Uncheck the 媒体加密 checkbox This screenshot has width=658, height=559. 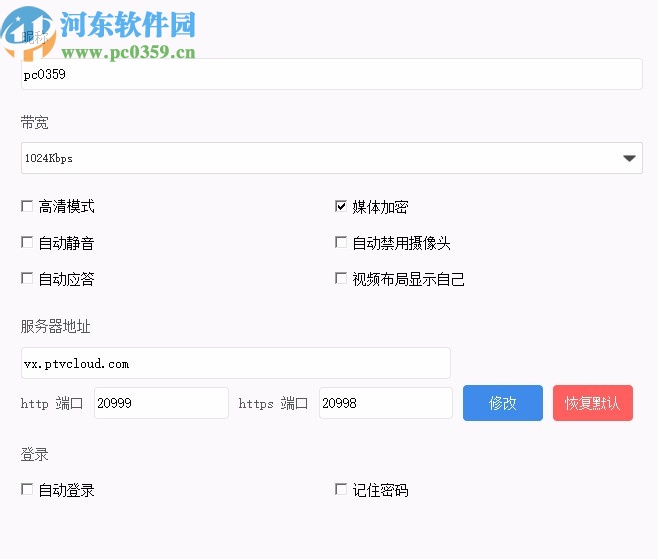pos(341,206)
